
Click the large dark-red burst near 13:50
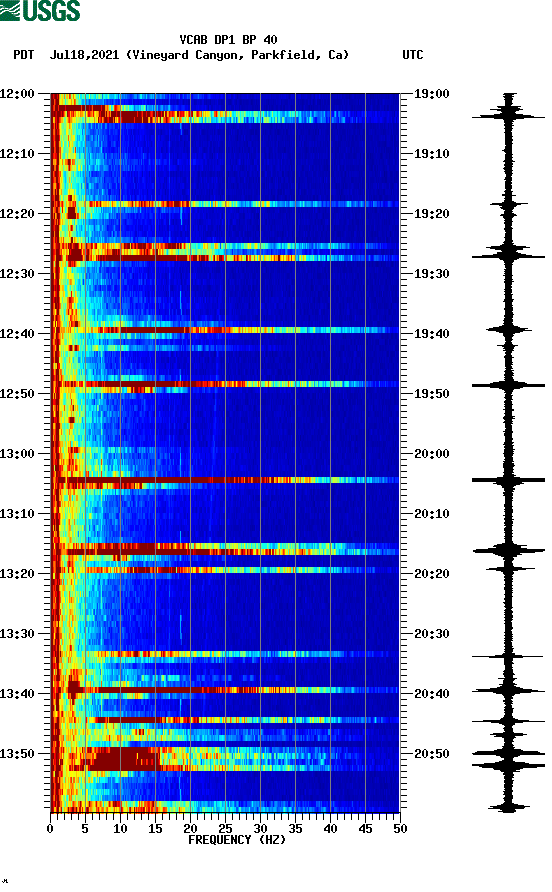[x=122, y=759]
